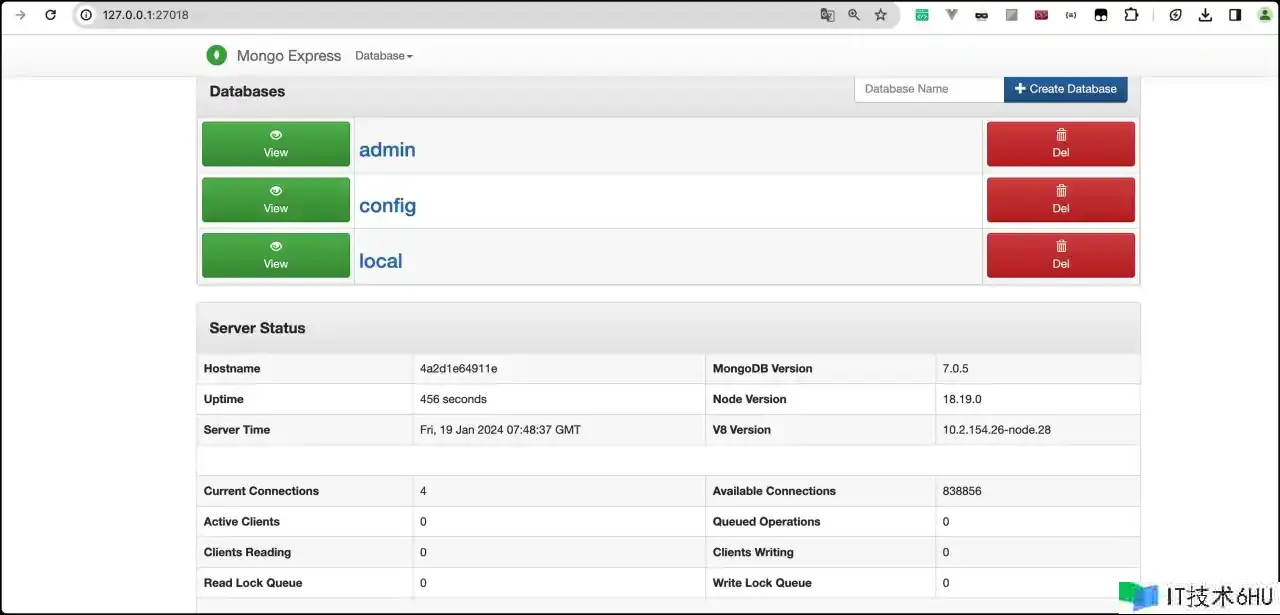Open the black two-eyed square extension icon
Viewport: 1280px width, 615px height.
coord(1101,15)
